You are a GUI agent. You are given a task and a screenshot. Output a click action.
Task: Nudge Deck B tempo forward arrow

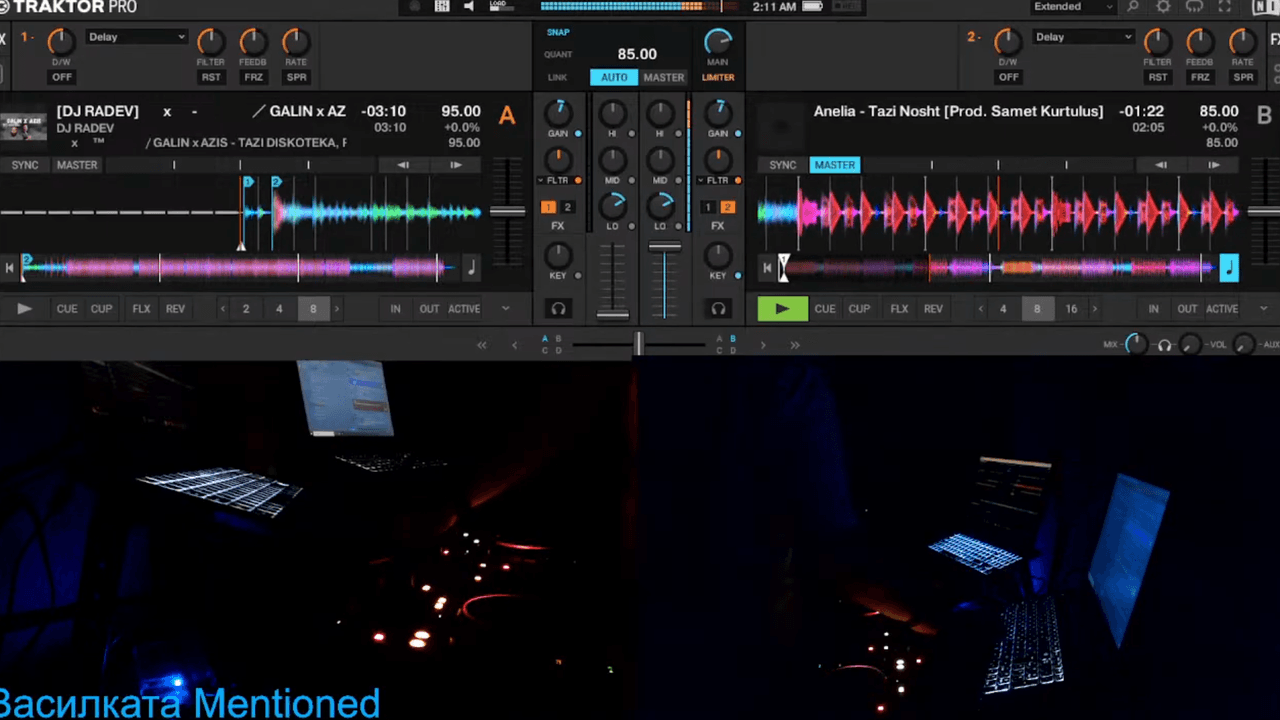point(1213,165)
